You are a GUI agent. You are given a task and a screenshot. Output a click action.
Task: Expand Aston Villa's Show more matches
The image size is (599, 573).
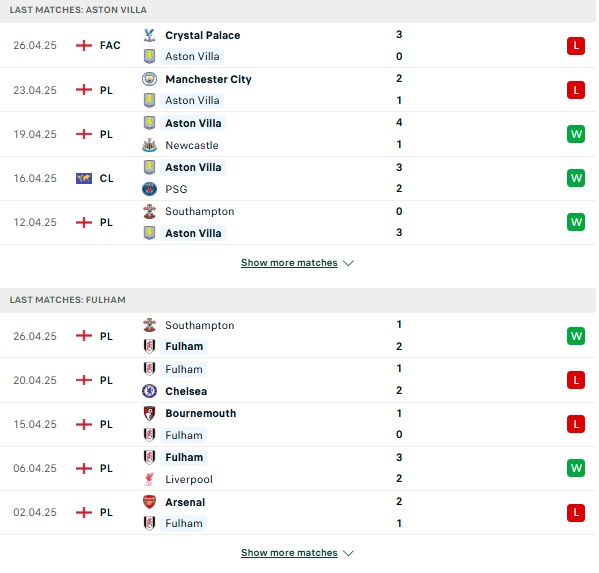click(289, 263)
